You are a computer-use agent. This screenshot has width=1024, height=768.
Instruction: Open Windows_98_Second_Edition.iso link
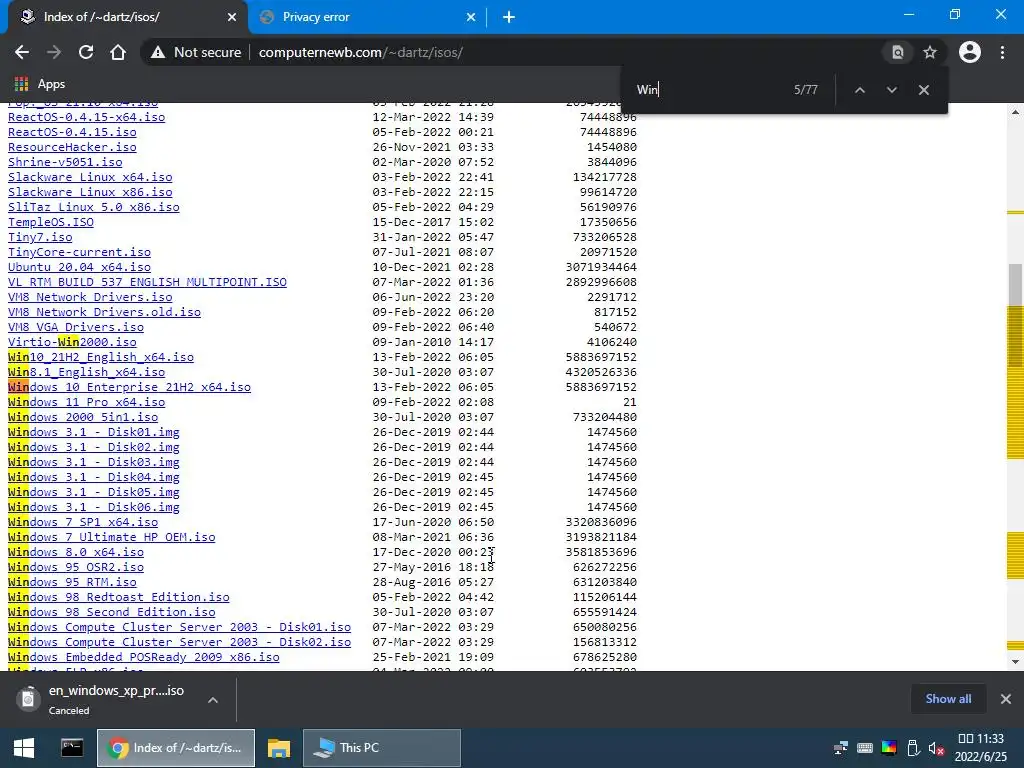point(112,613)
